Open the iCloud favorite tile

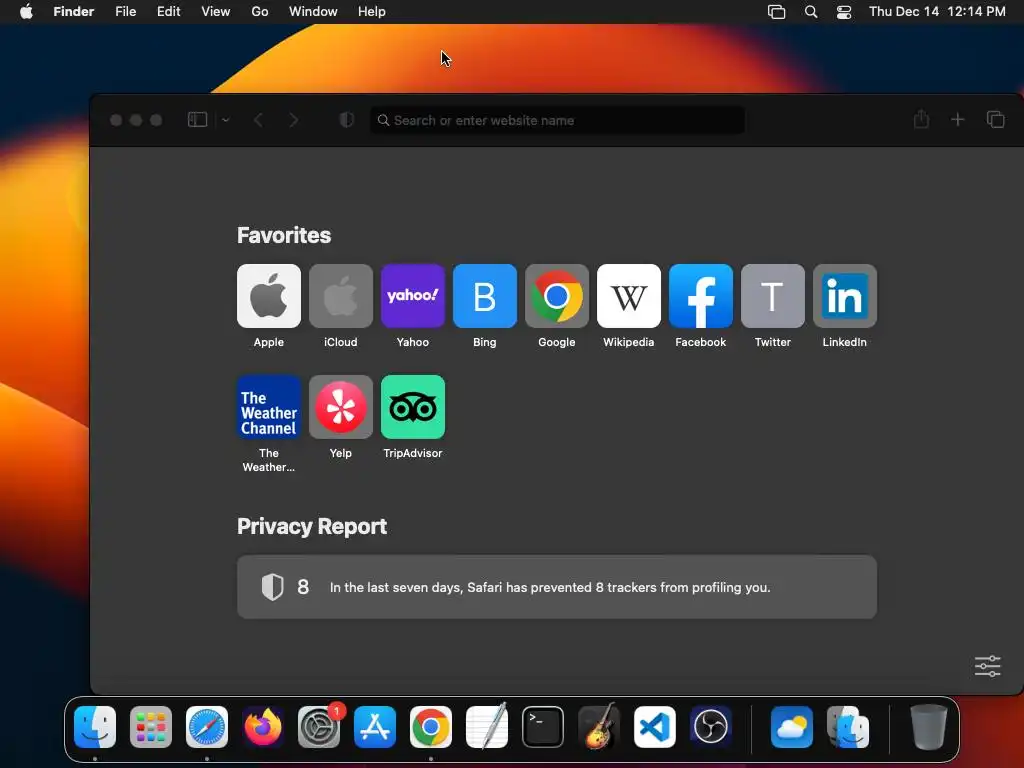pos(341,296)
